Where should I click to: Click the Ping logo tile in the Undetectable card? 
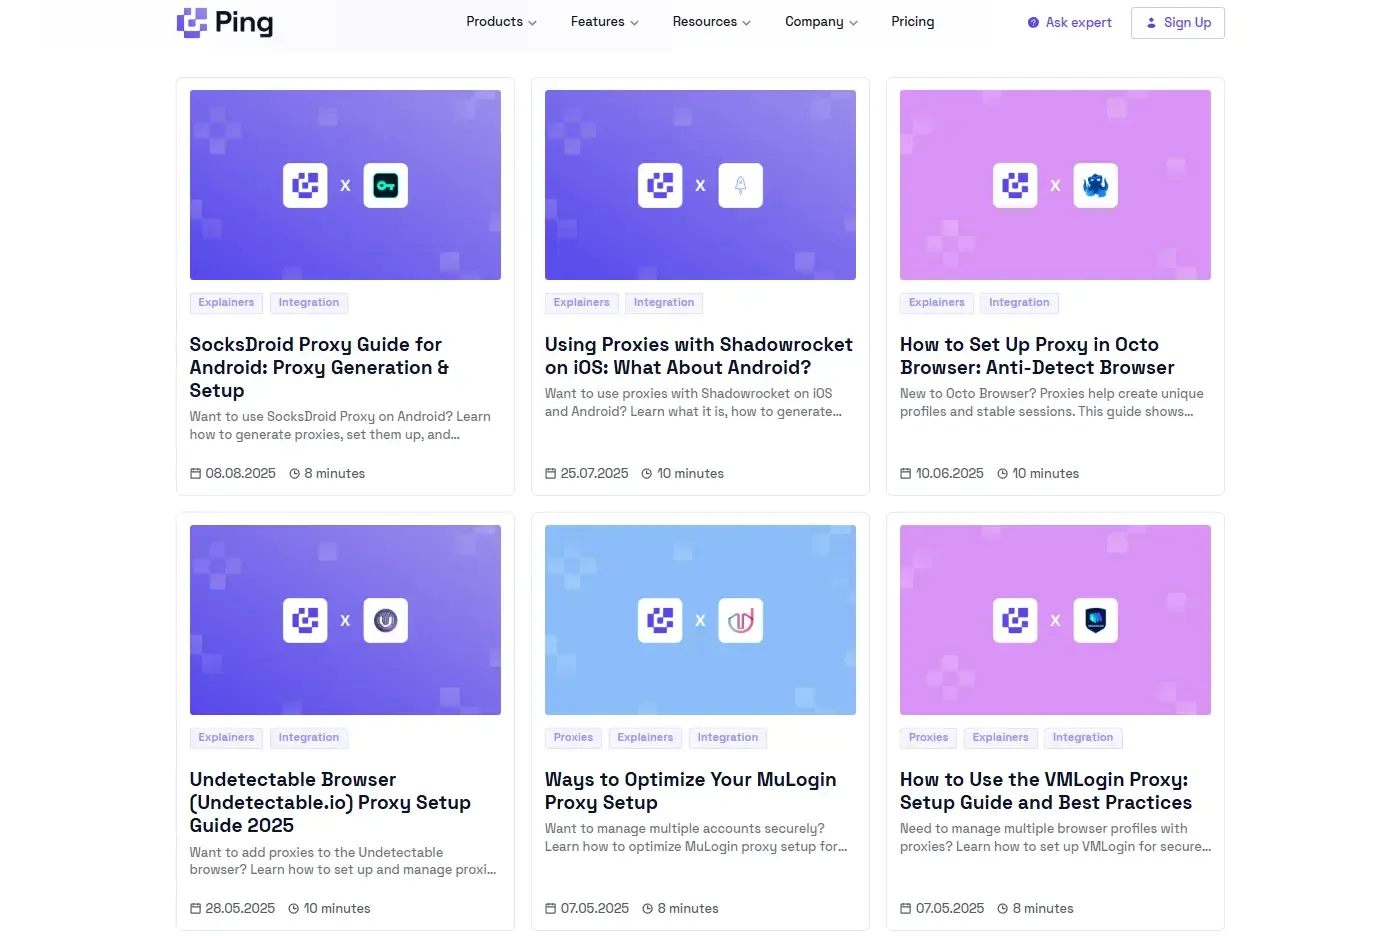pos(305,620)
